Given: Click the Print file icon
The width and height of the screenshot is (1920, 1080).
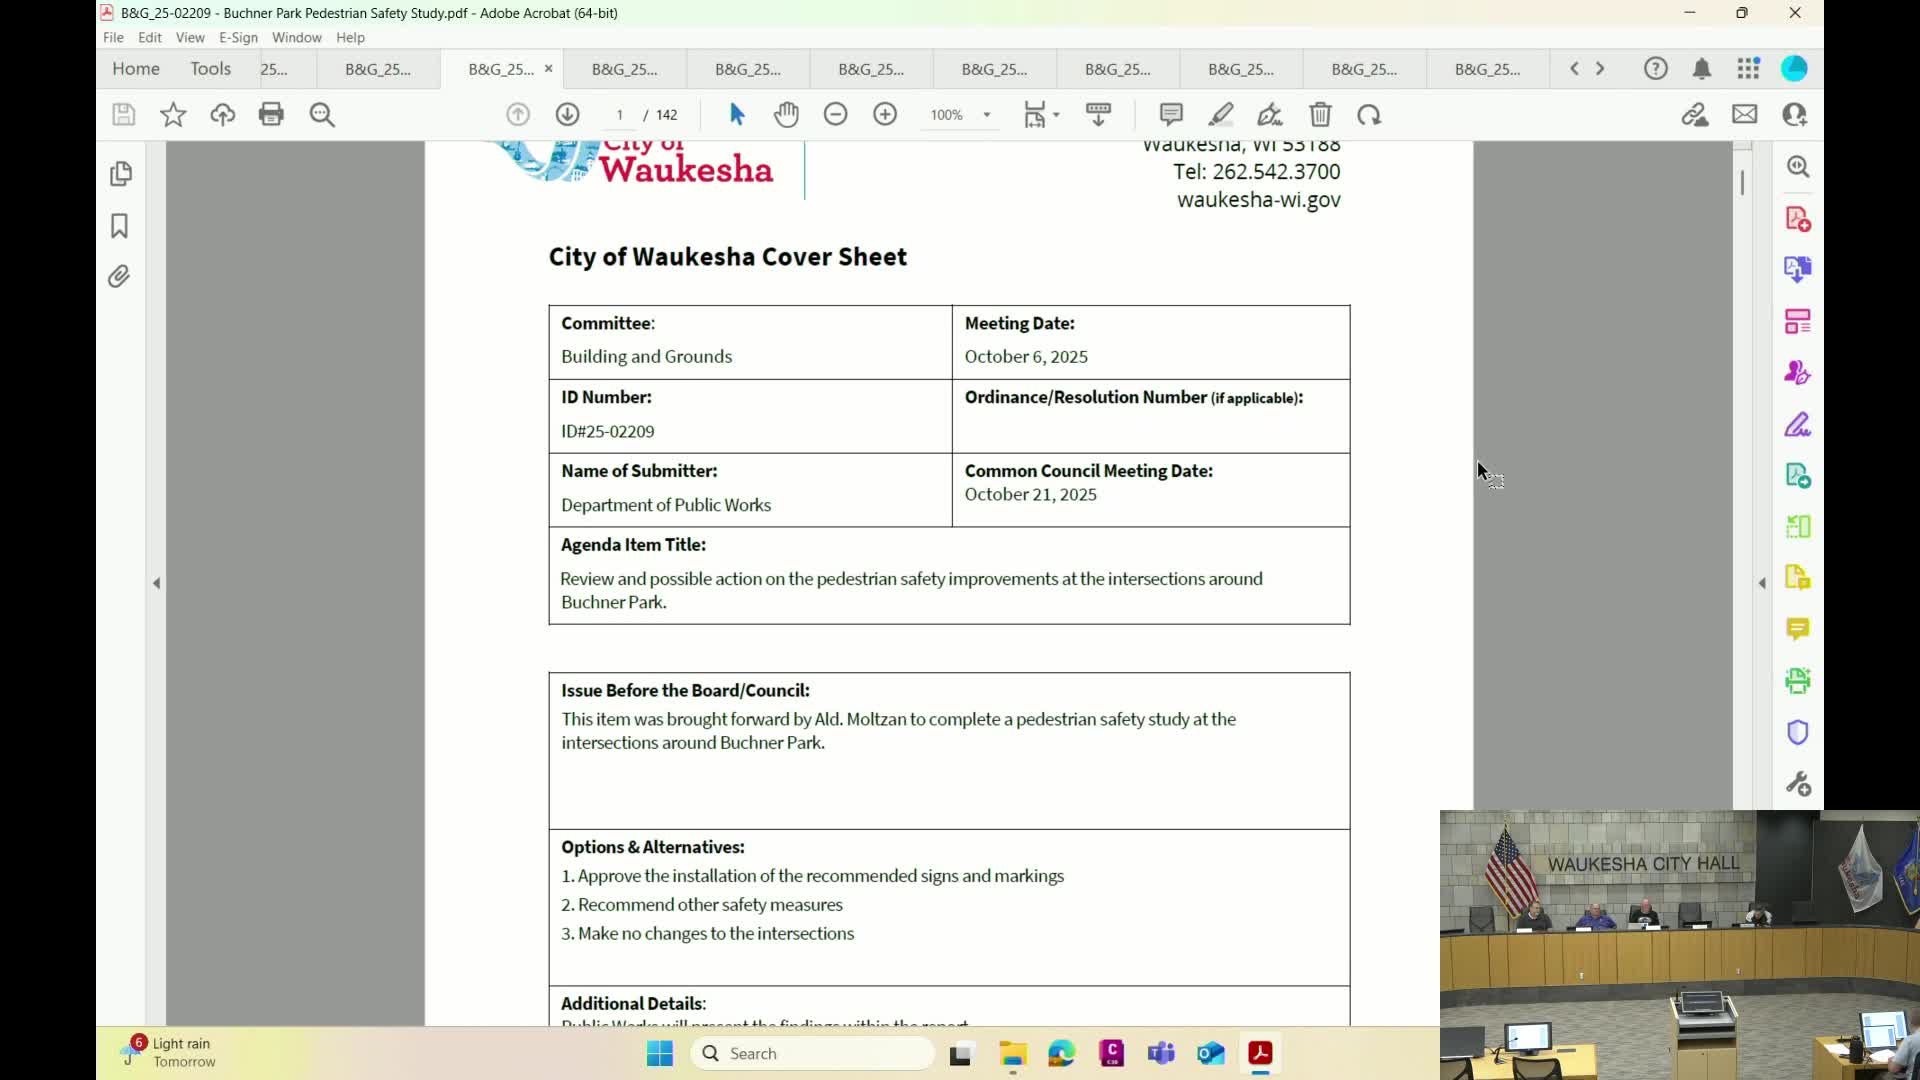Looking at the screenshot, I should pyautogui.click(x=271, y=114).
